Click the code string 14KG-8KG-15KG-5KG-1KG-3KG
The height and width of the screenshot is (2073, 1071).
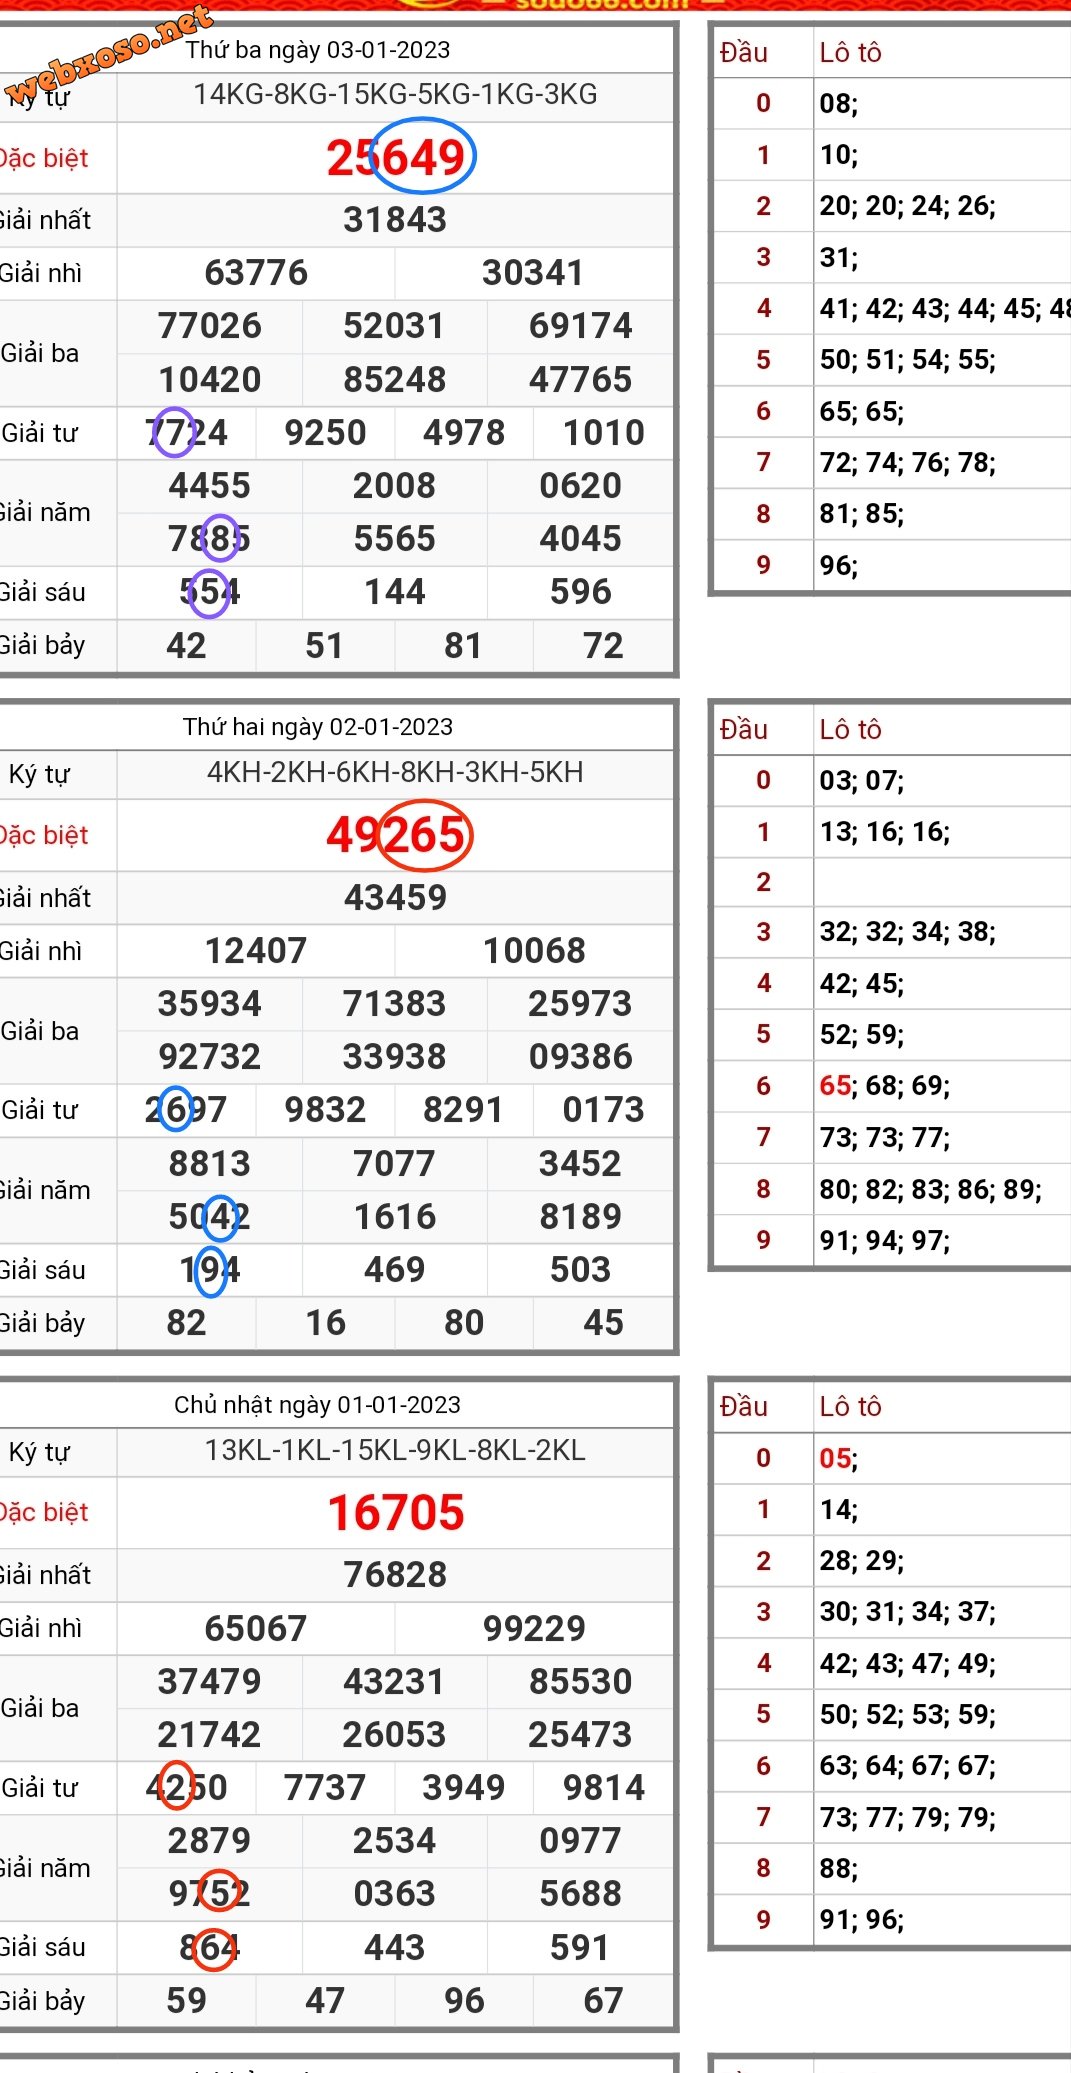[x=395, y=95]
